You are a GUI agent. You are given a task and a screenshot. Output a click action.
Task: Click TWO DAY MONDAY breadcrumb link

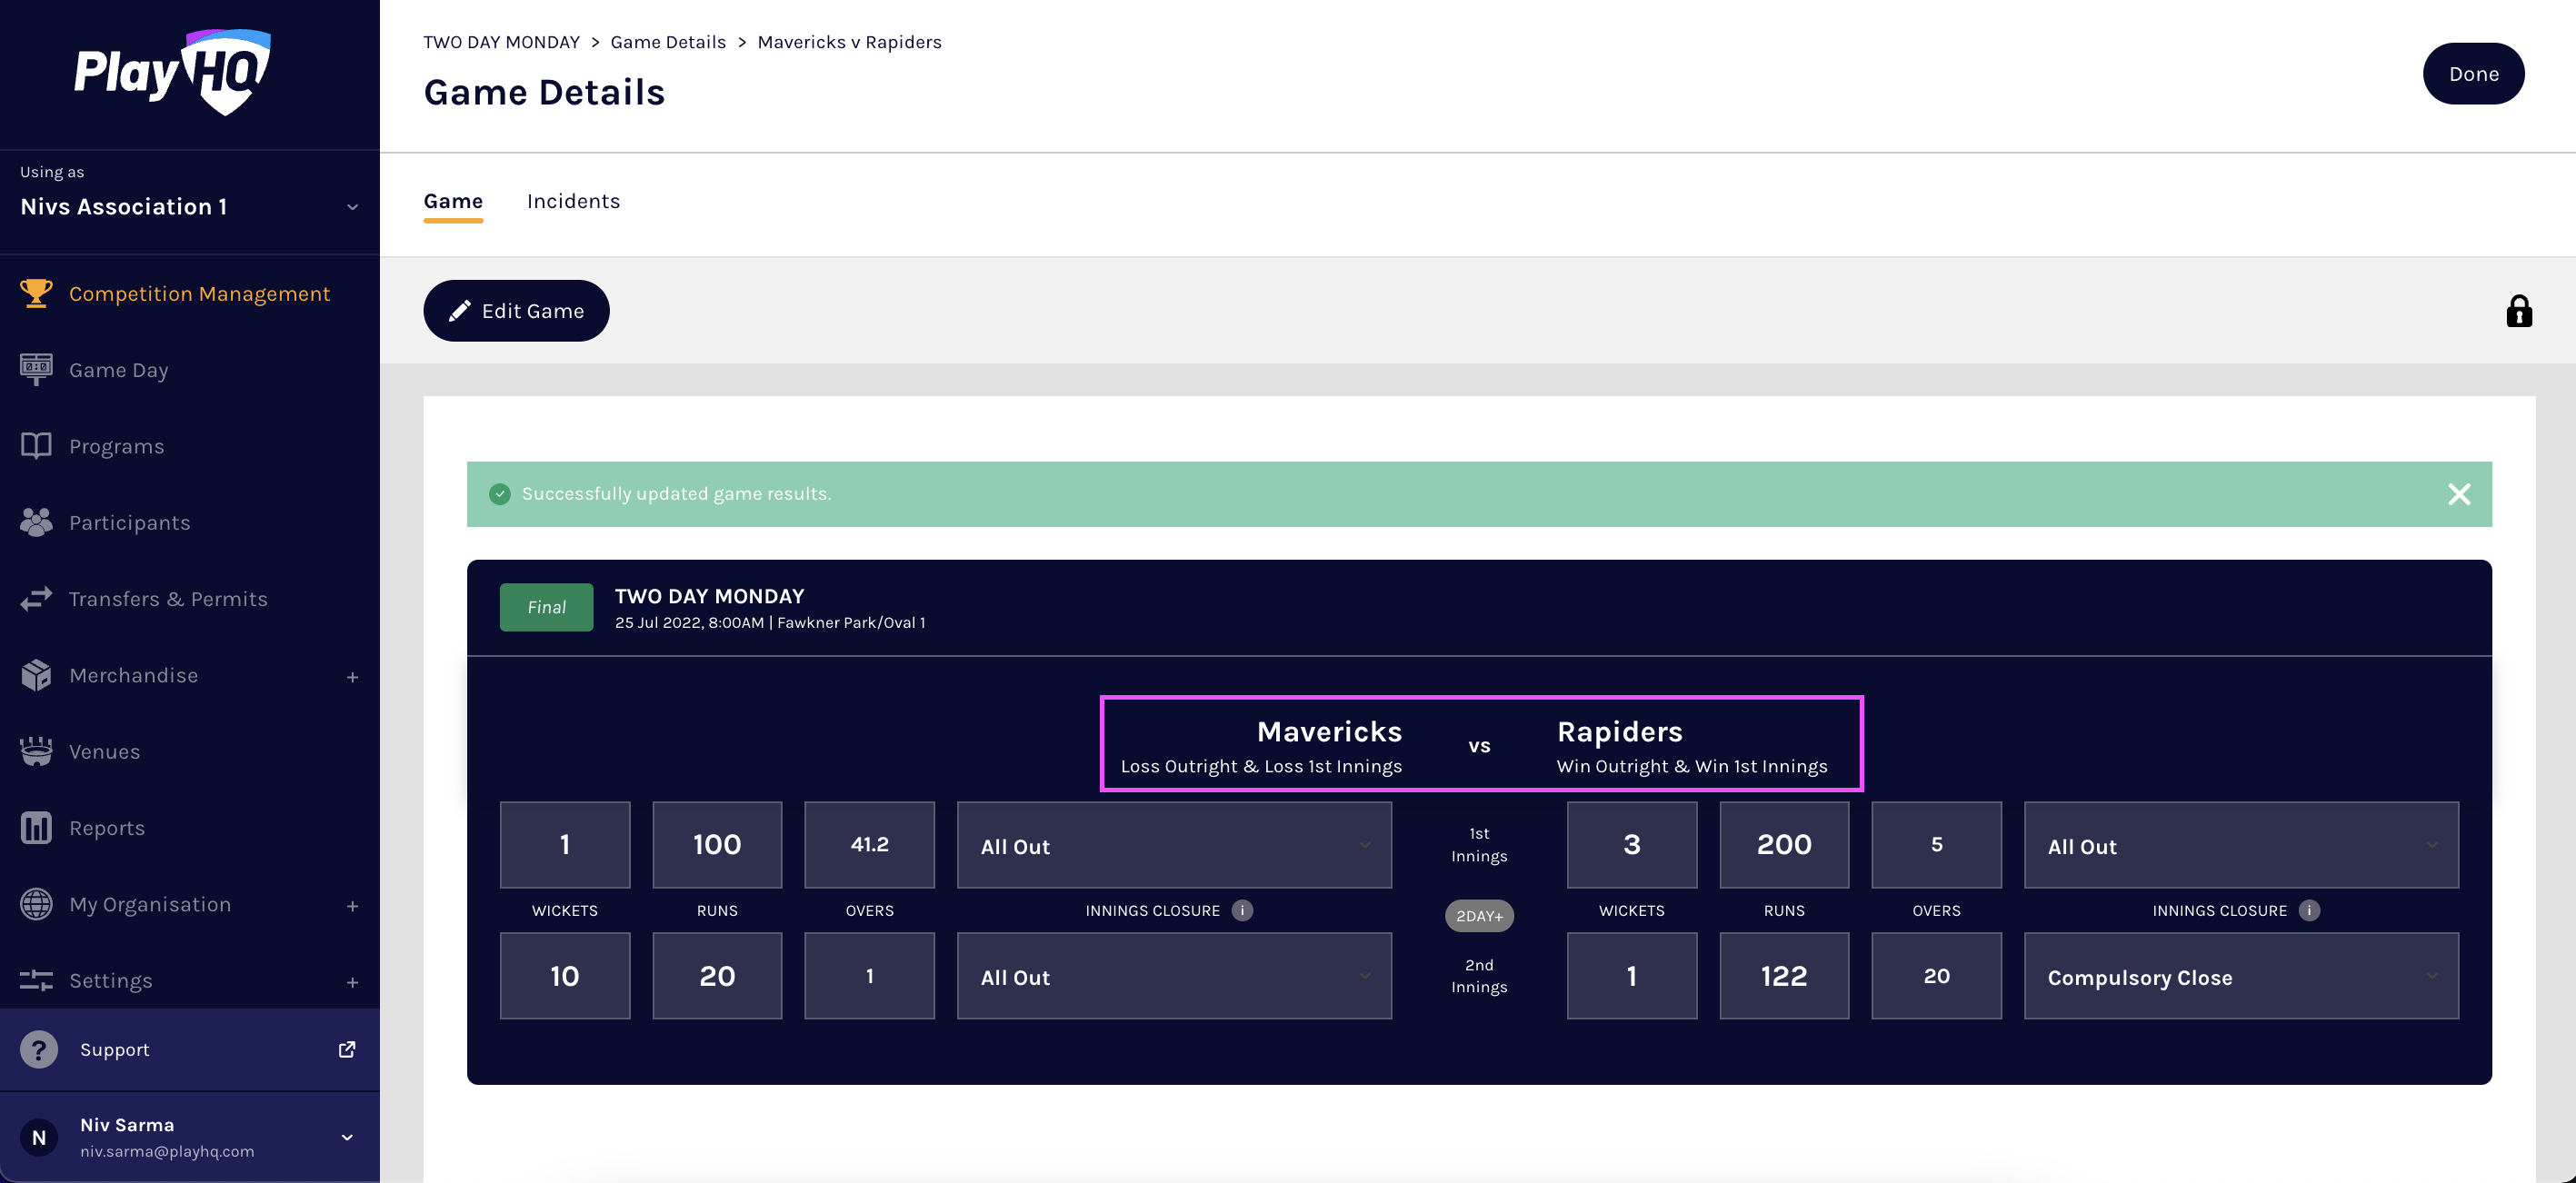[x=501, y=42]
